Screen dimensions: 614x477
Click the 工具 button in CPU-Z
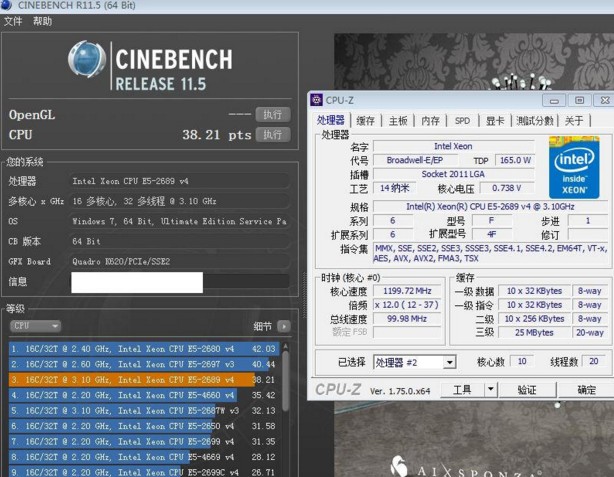pyautogui.click(x=462, y=390)
